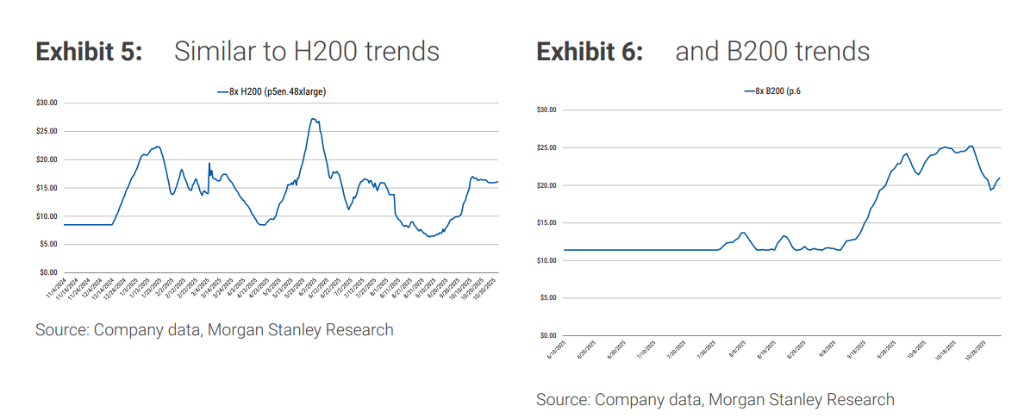This screenshot has height=420, width=1024.
Task: Click the 8x B200 legend label
Action: coord(783,92)
